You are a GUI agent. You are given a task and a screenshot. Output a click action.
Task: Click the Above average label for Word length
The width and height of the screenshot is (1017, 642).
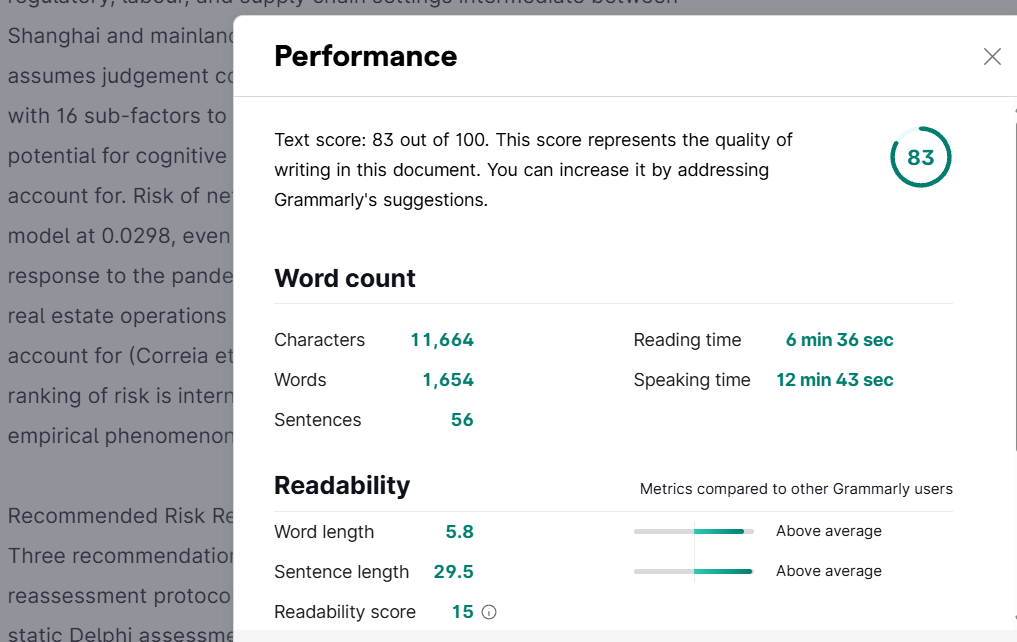click(828, 531)
